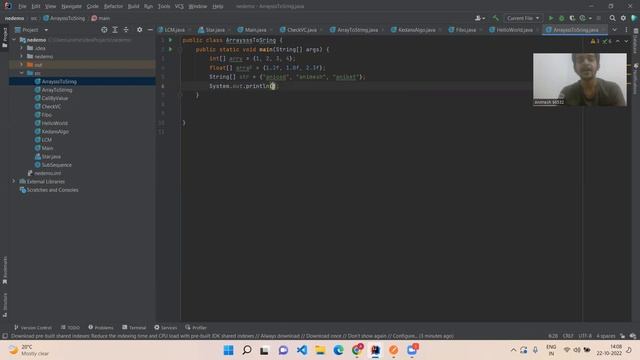Expand the .idea folder
Image resolution: width=640 pixels, height=360 pixels.
click(22, 48)
